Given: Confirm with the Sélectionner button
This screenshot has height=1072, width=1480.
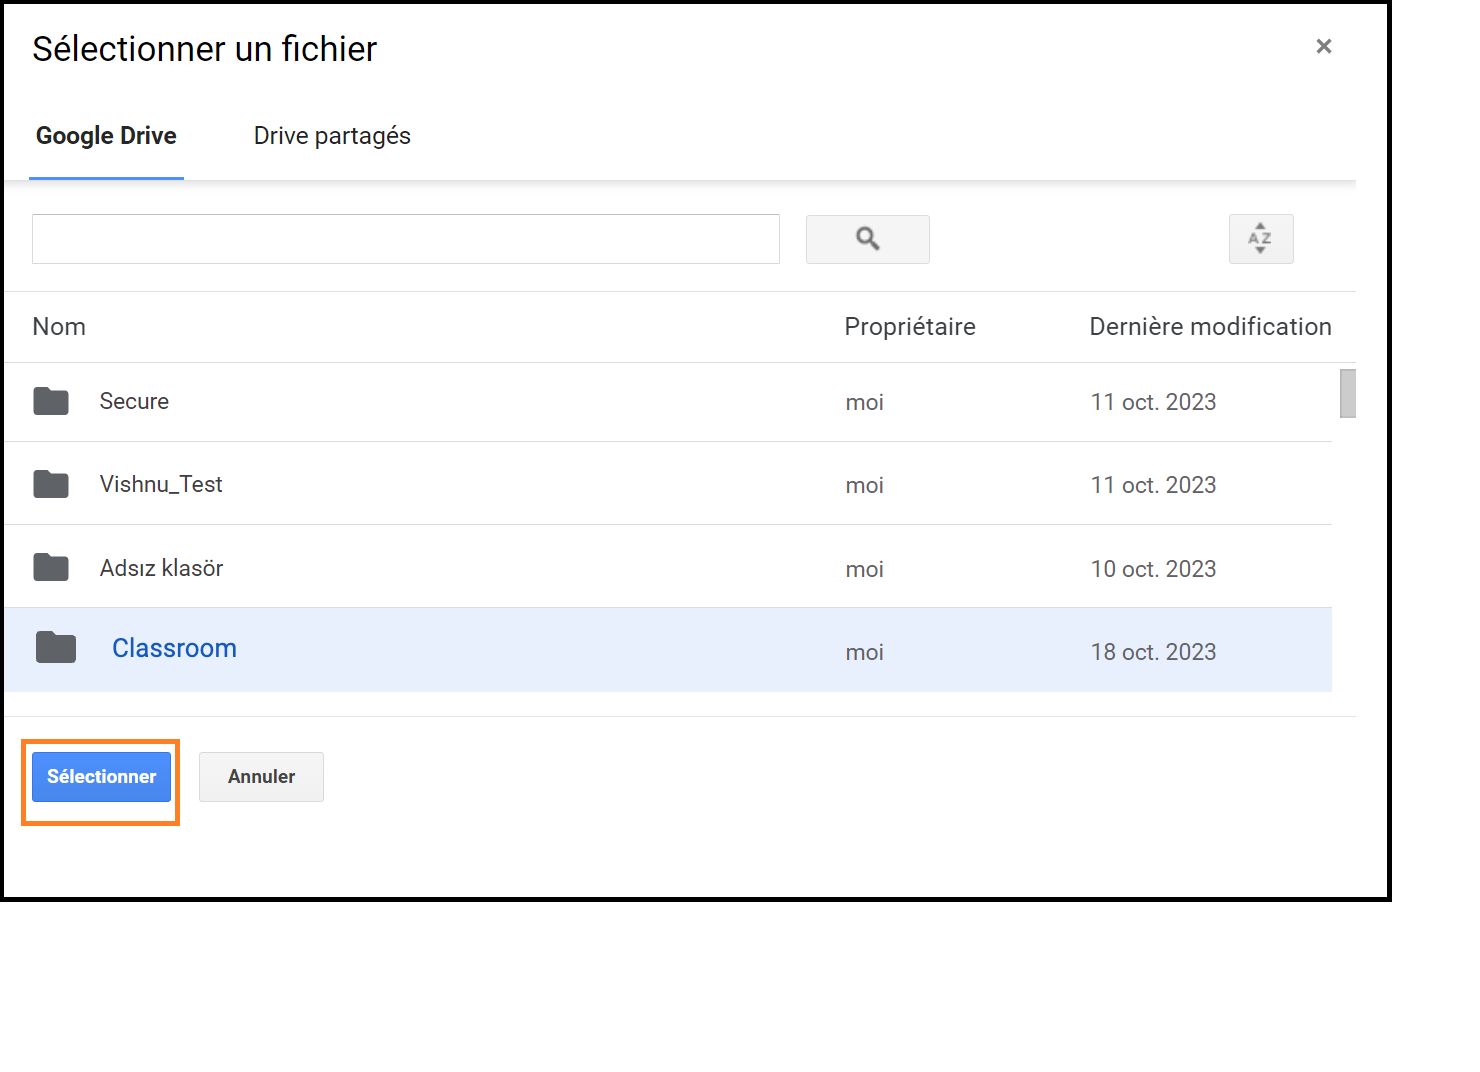Looking at the screenshot, I should click(101, 777).
